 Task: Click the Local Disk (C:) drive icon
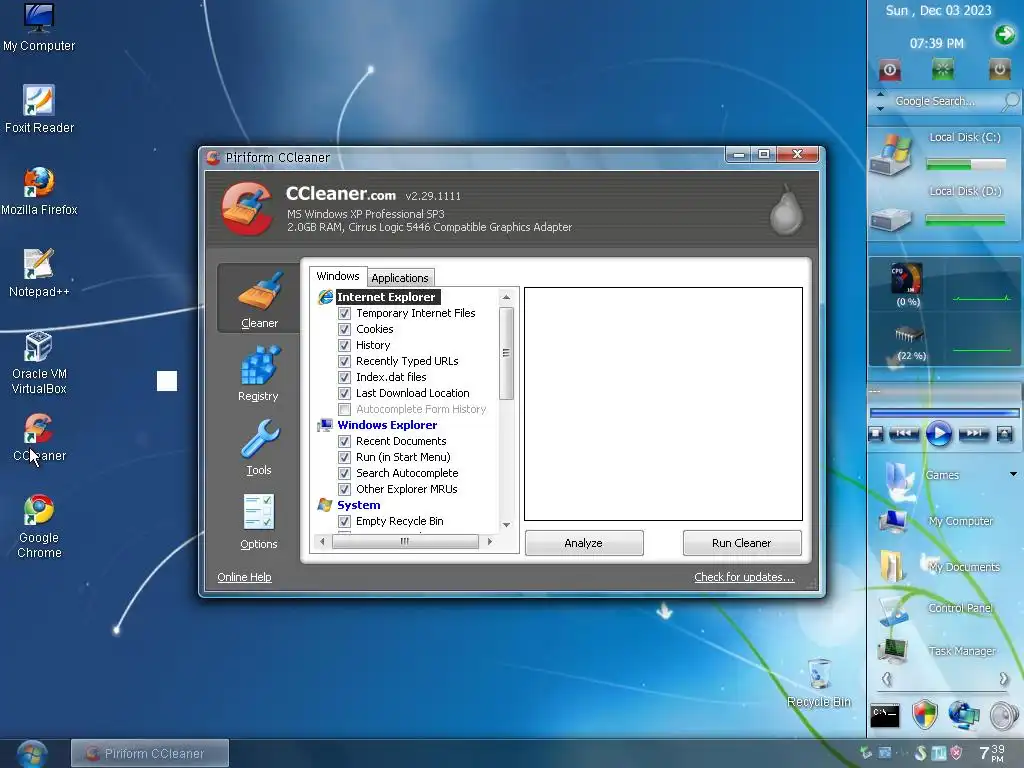(891, 155)
